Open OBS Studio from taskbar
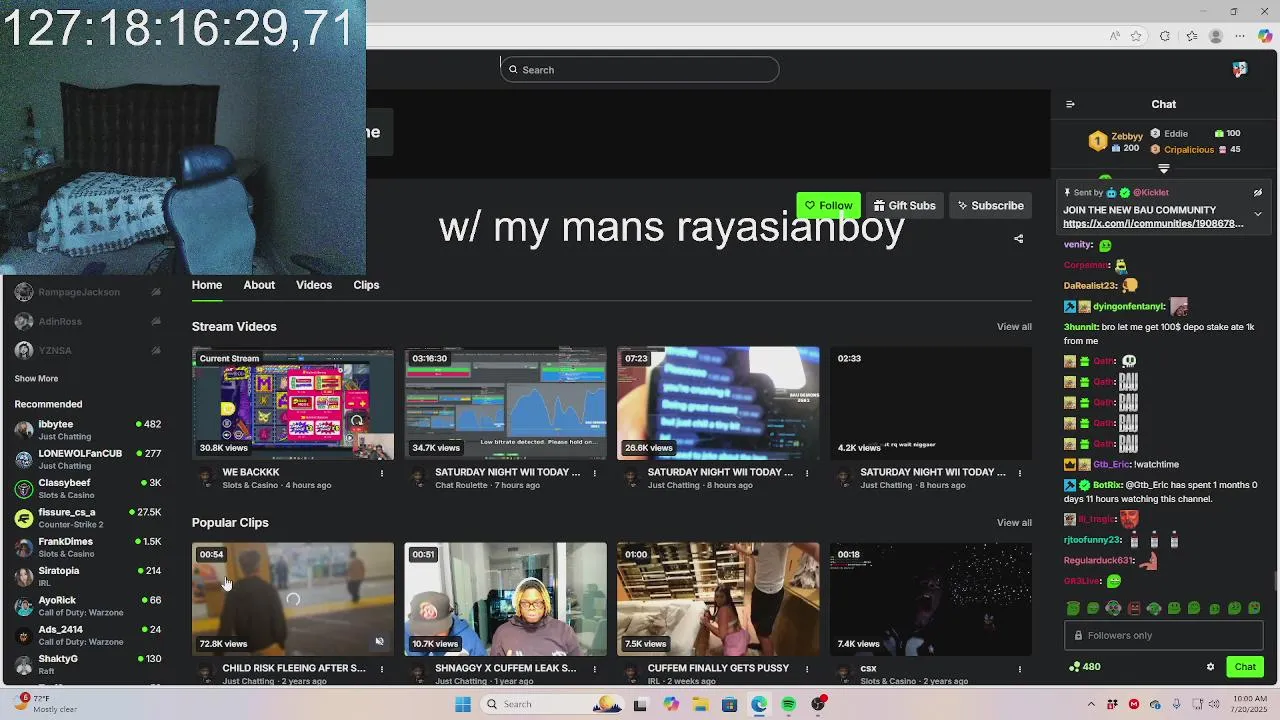 pos(818,704)
